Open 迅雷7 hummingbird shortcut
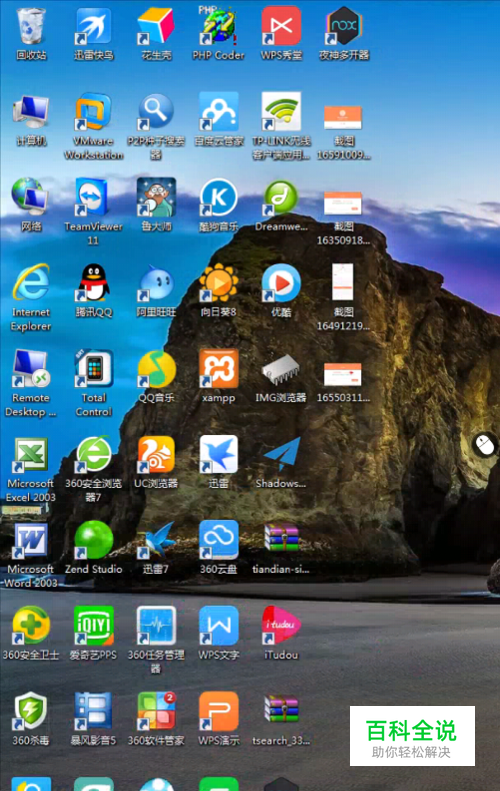 (x=156, y=541)
